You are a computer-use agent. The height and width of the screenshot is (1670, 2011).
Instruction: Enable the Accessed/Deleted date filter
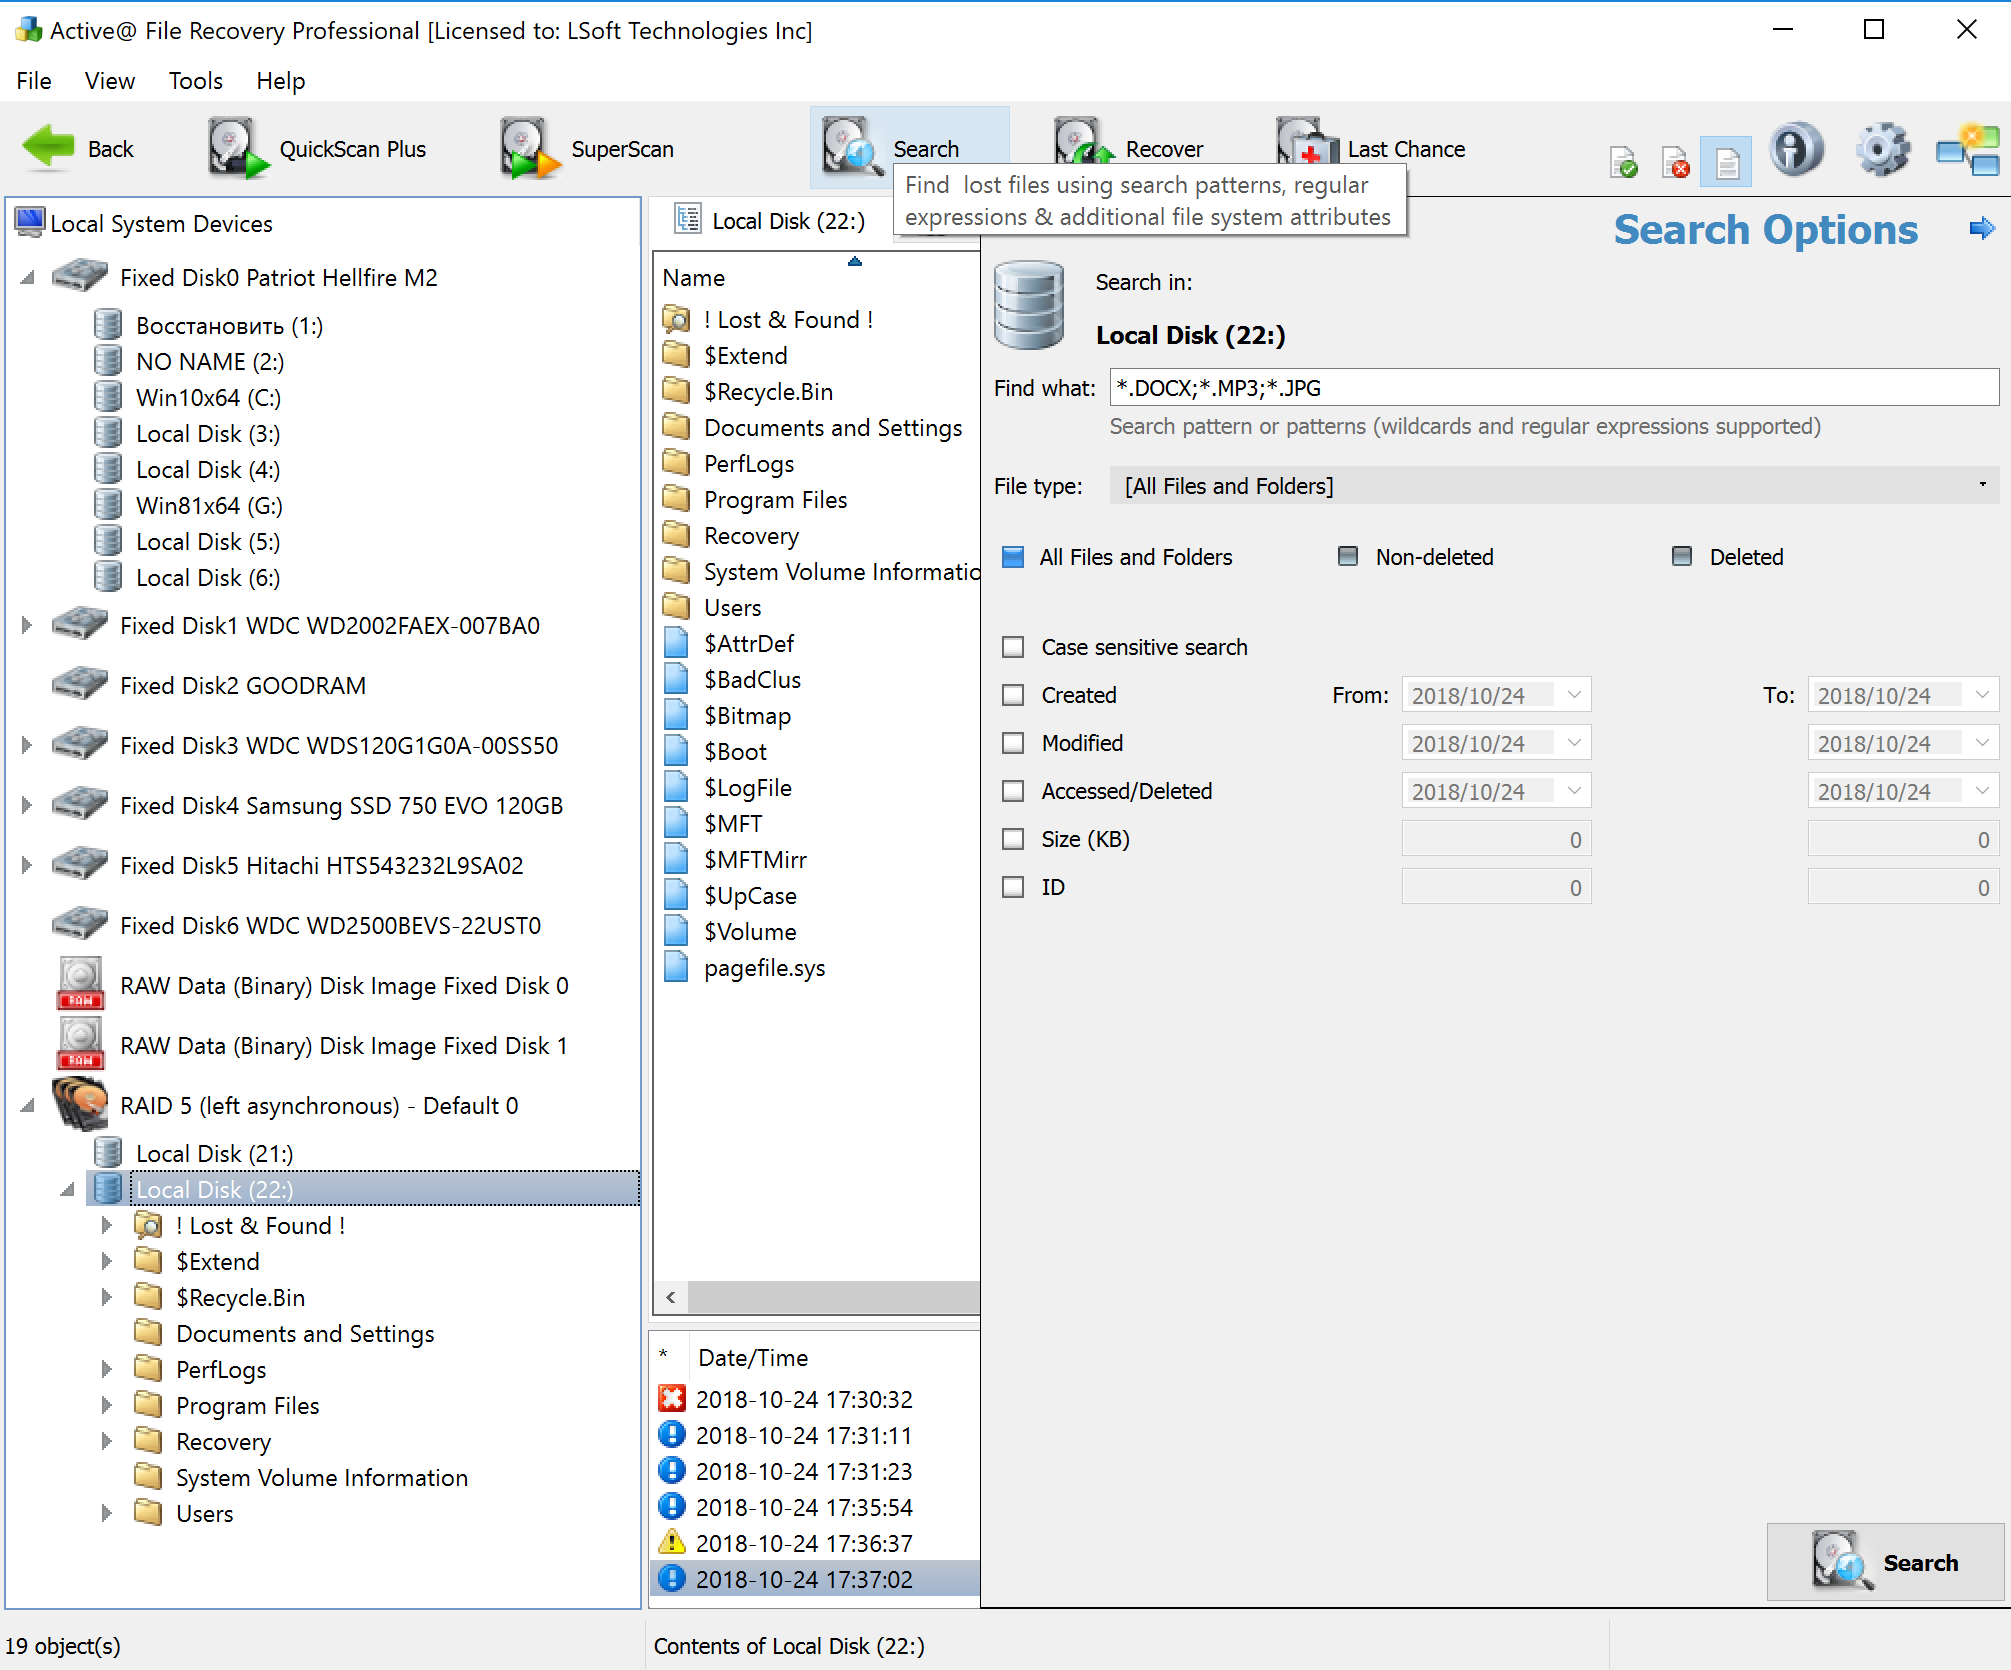1013,791
